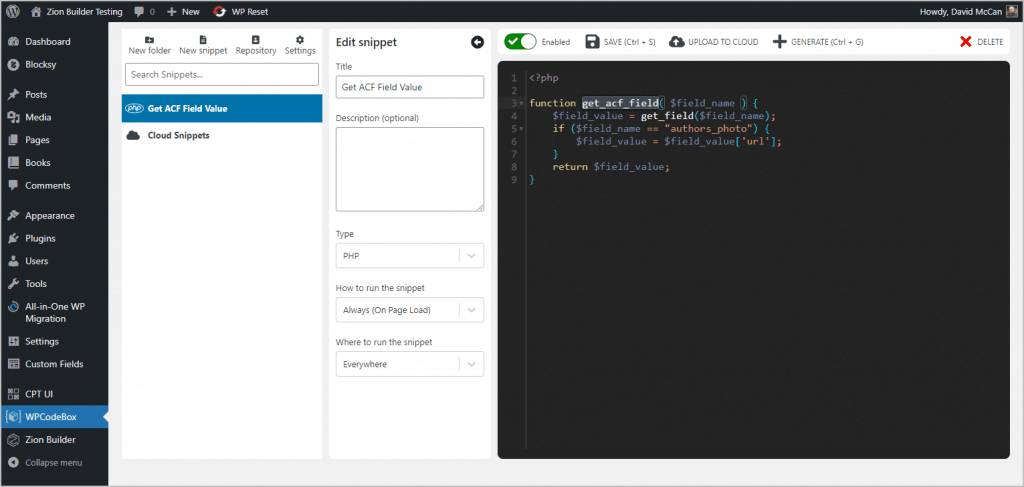Click return $field_value line in editor
Image resolution: width=1024 pixels, height=487 pixels.
(x=611, y=167)
